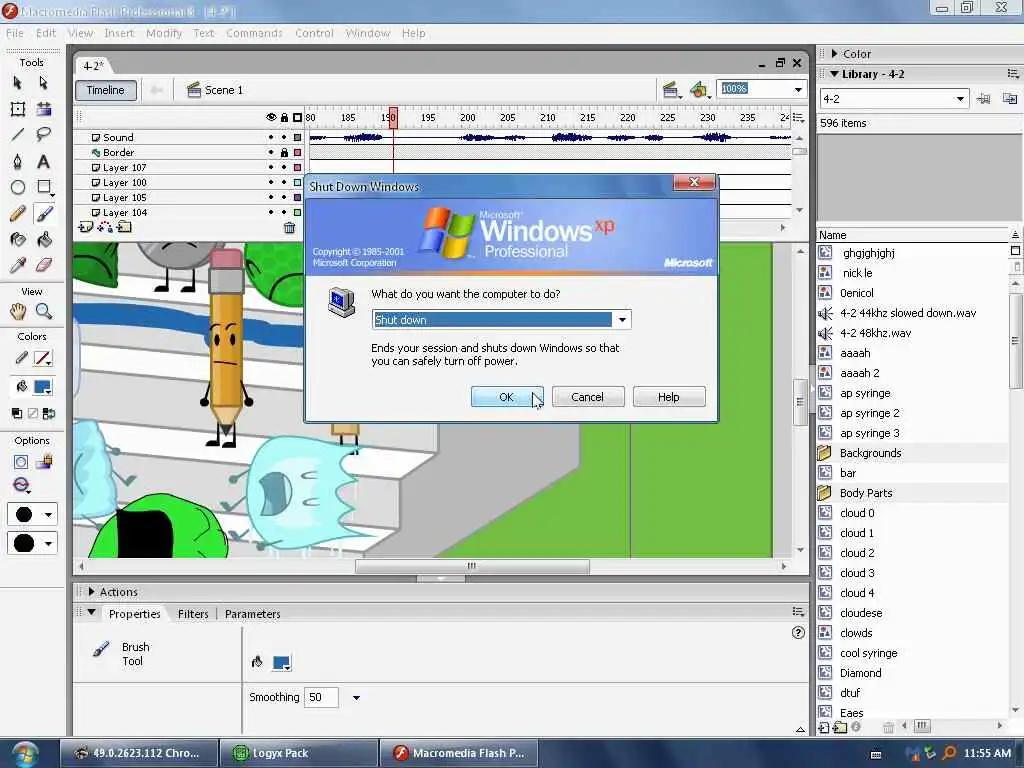Select the Eraser tool
The height and width of the screenshot is (768, 1024).
point(44,265)
